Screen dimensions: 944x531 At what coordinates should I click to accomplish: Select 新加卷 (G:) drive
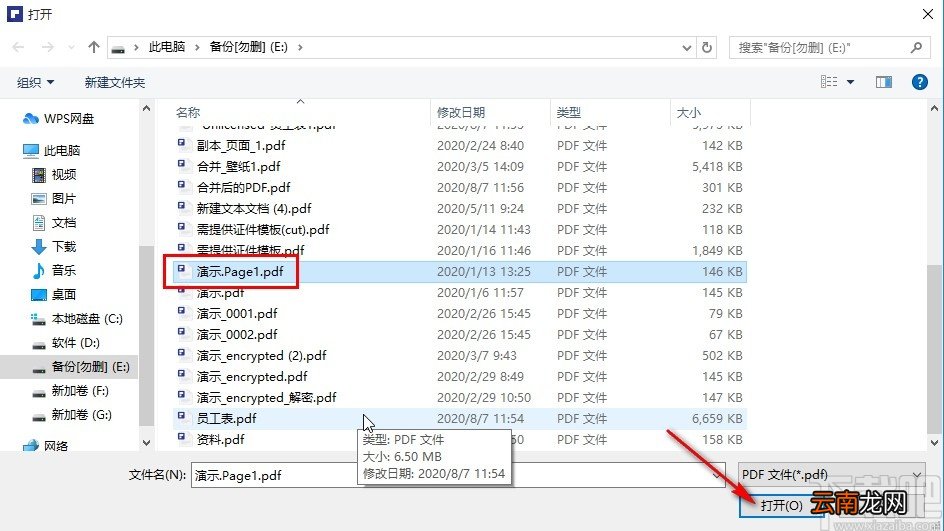point(72,415)
